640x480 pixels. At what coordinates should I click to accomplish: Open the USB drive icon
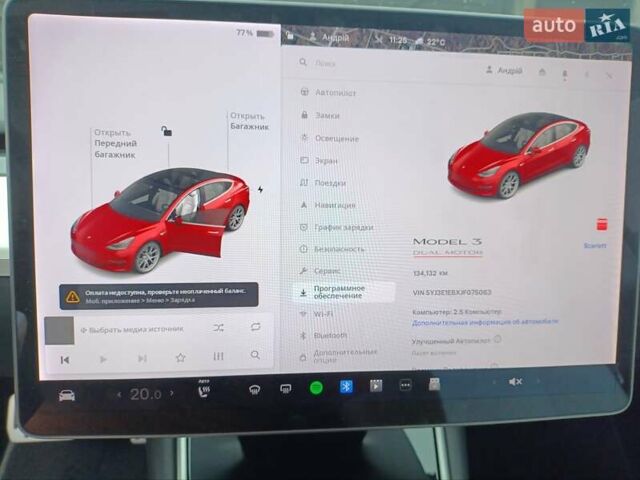pyautogui.click(x=434, y=384)
